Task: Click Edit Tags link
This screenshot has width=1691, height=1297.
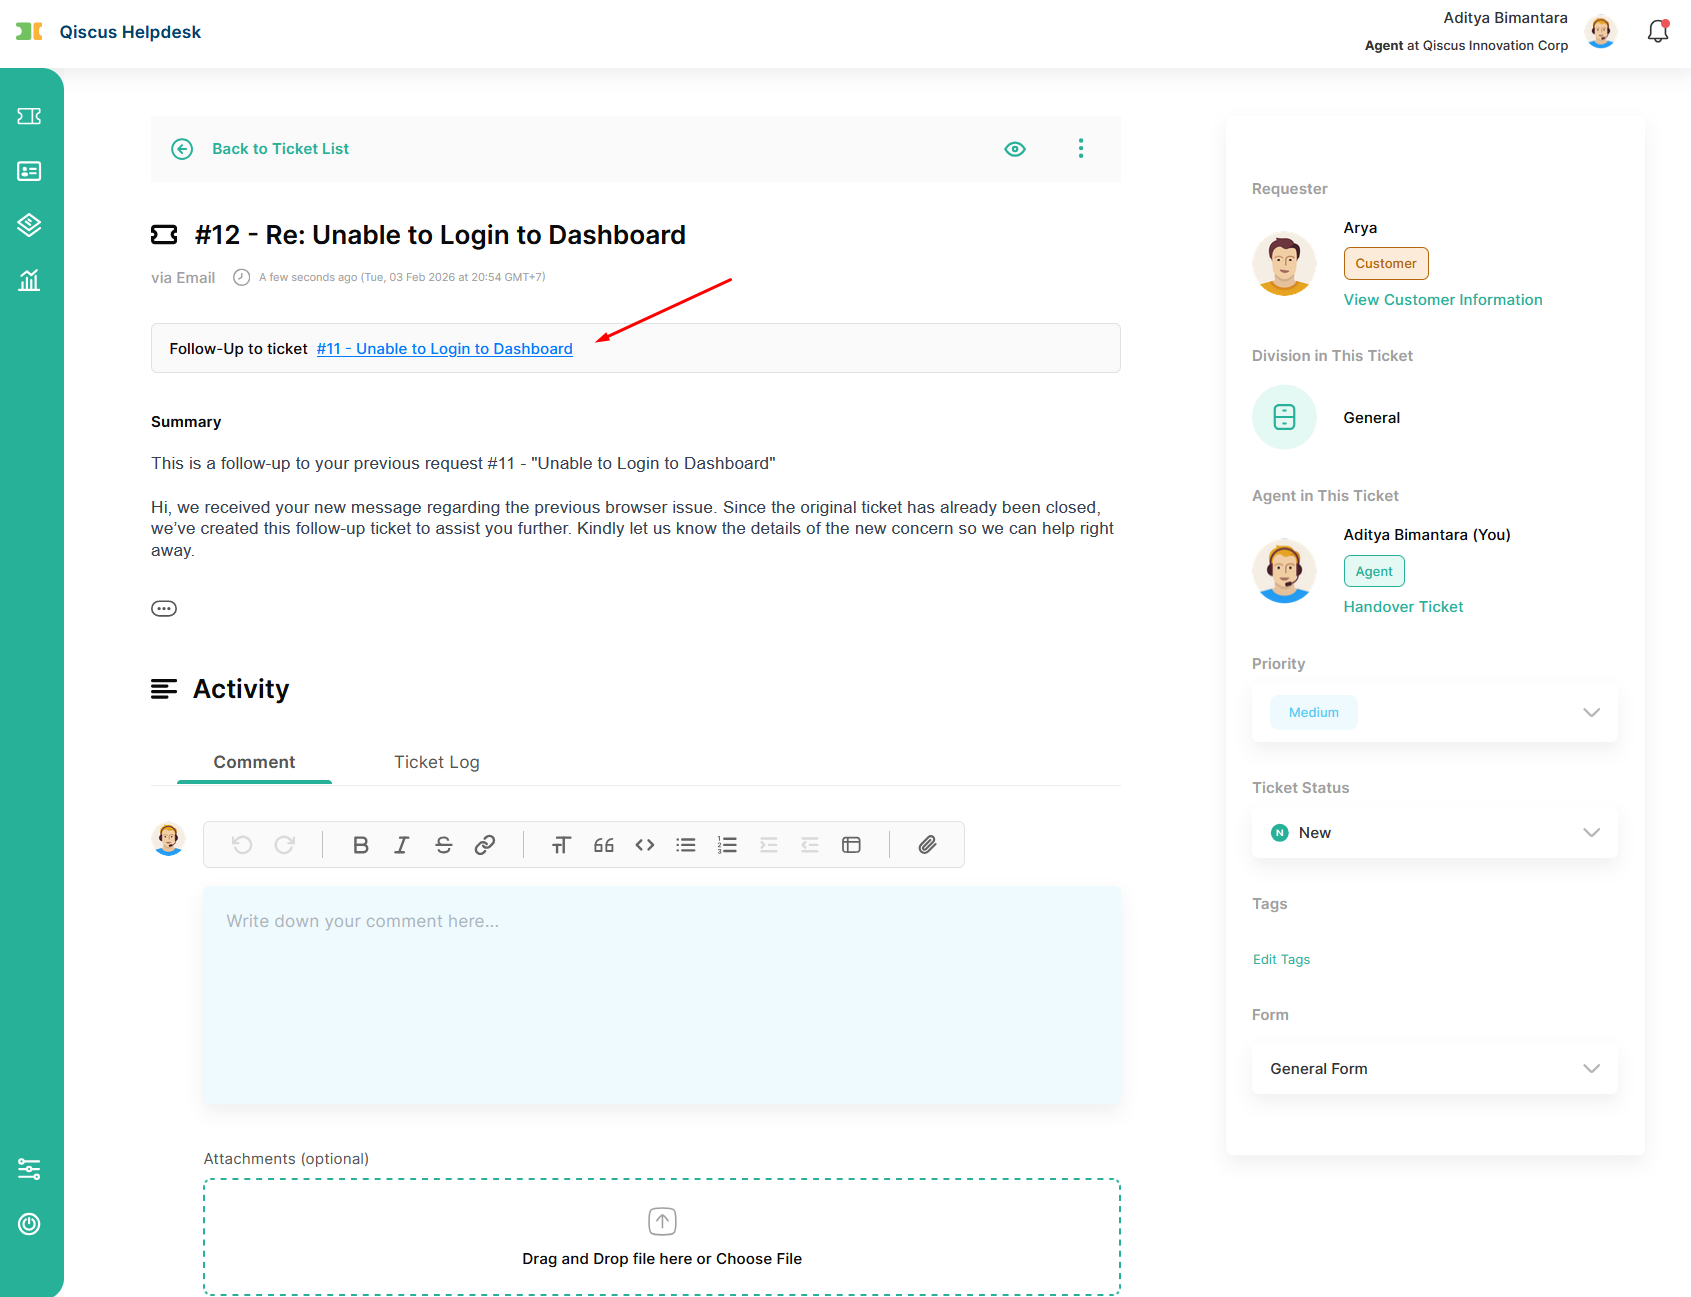Action: tap(1281, 959)
